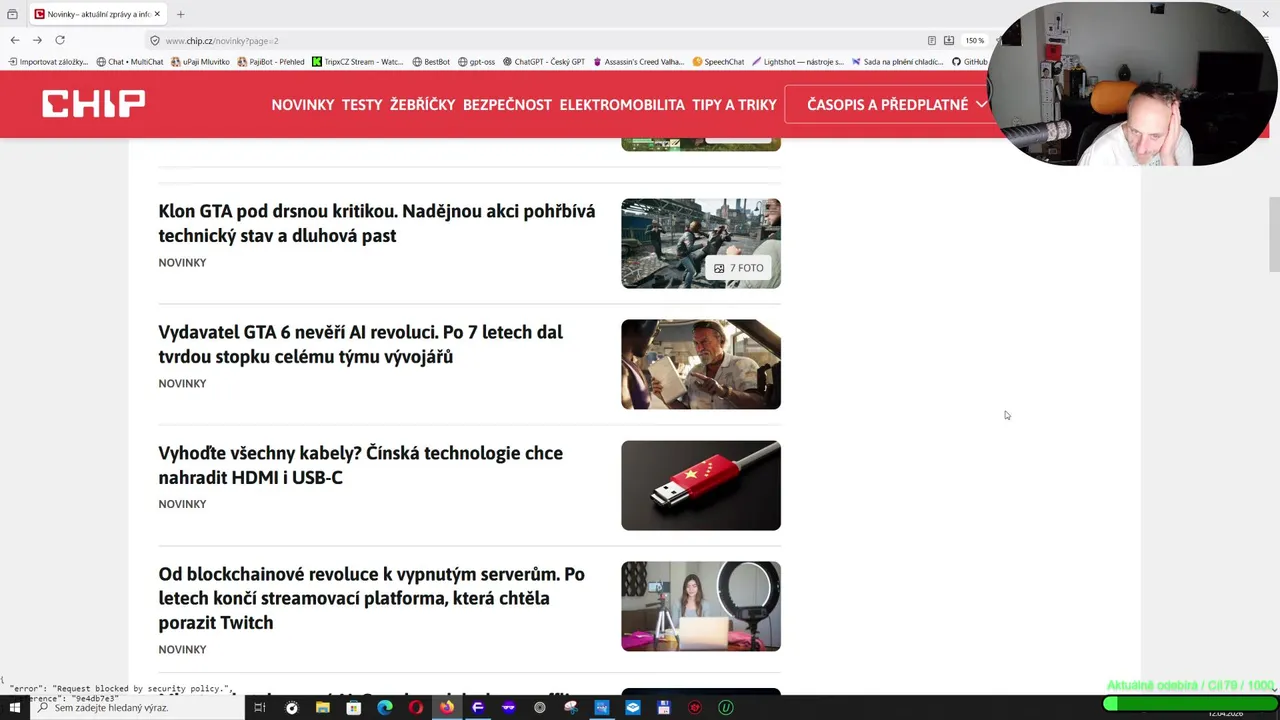The image size is (1280, 720).
Task: Open GitHub bookmark
Action: [x=970, y=62]
